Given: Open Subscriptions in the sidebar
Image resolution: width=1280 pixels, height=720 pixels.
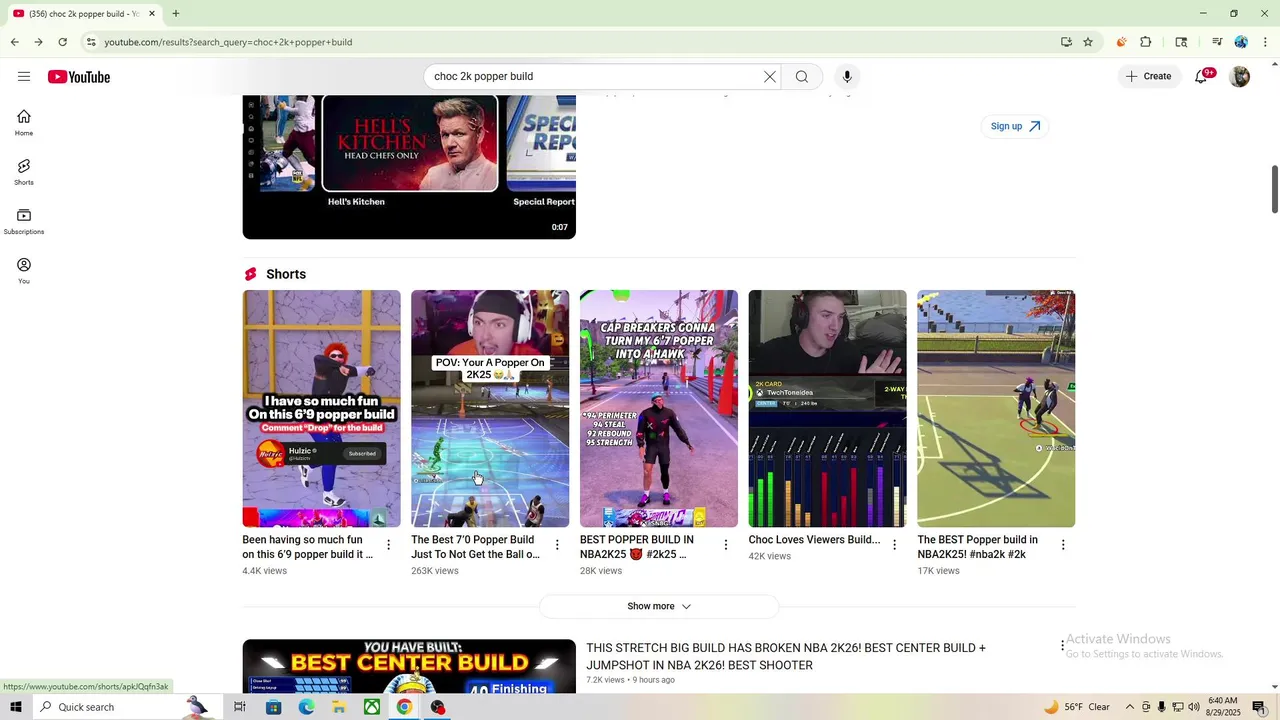Looking at the screenshot, I should [x=24, y=221].
